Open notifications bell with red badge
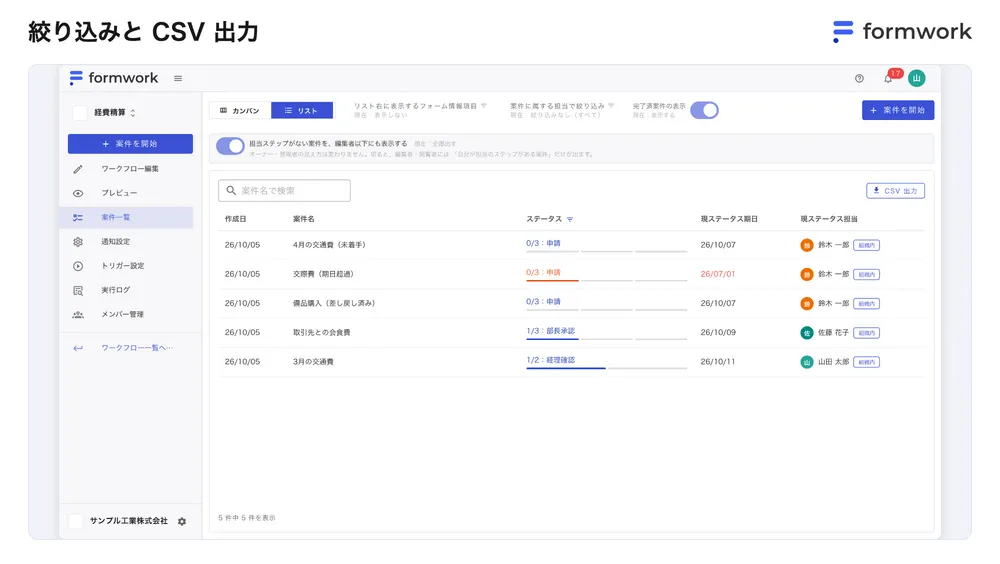Viewport: 1000px width, 564px height. click(x=888, y=78)
